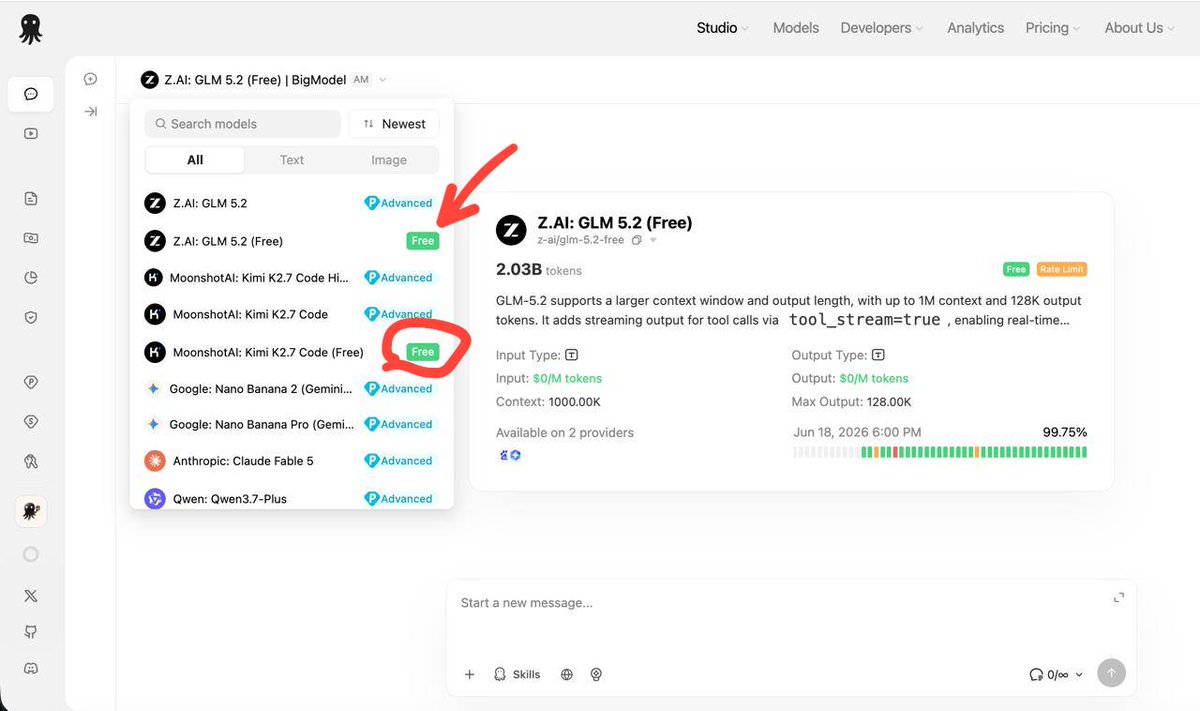Open the X (Twitter) link in the sidebar

tap(31, 595)
